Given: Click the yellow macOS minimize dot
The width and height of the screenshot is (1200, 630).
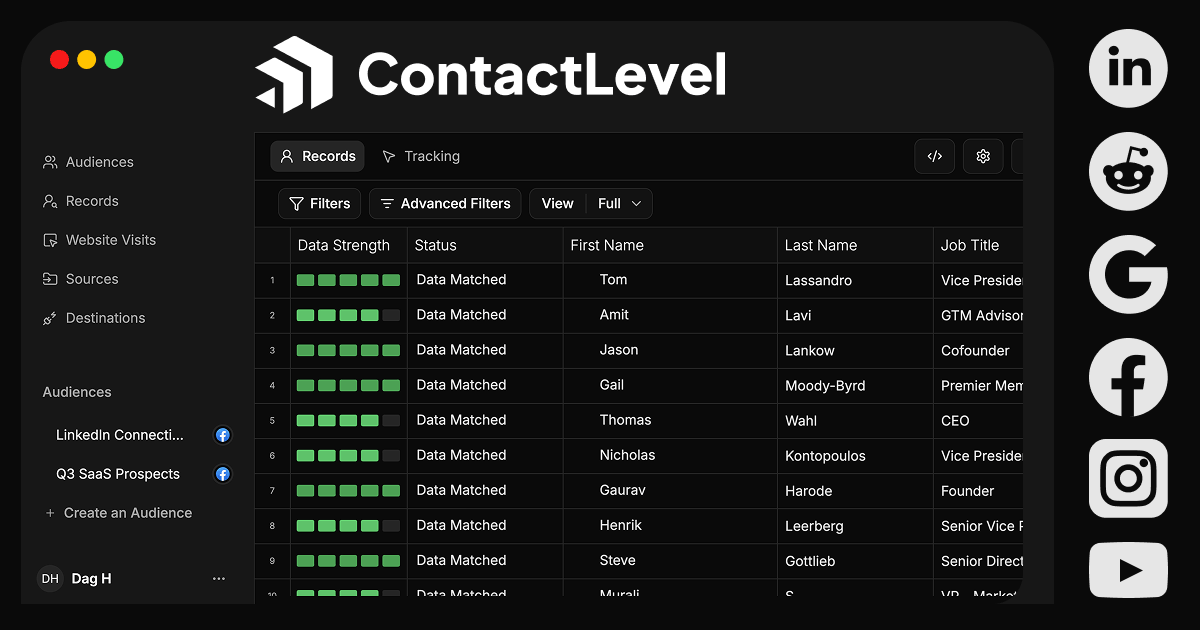Looking at the screenshot, I should coord(87,59).
